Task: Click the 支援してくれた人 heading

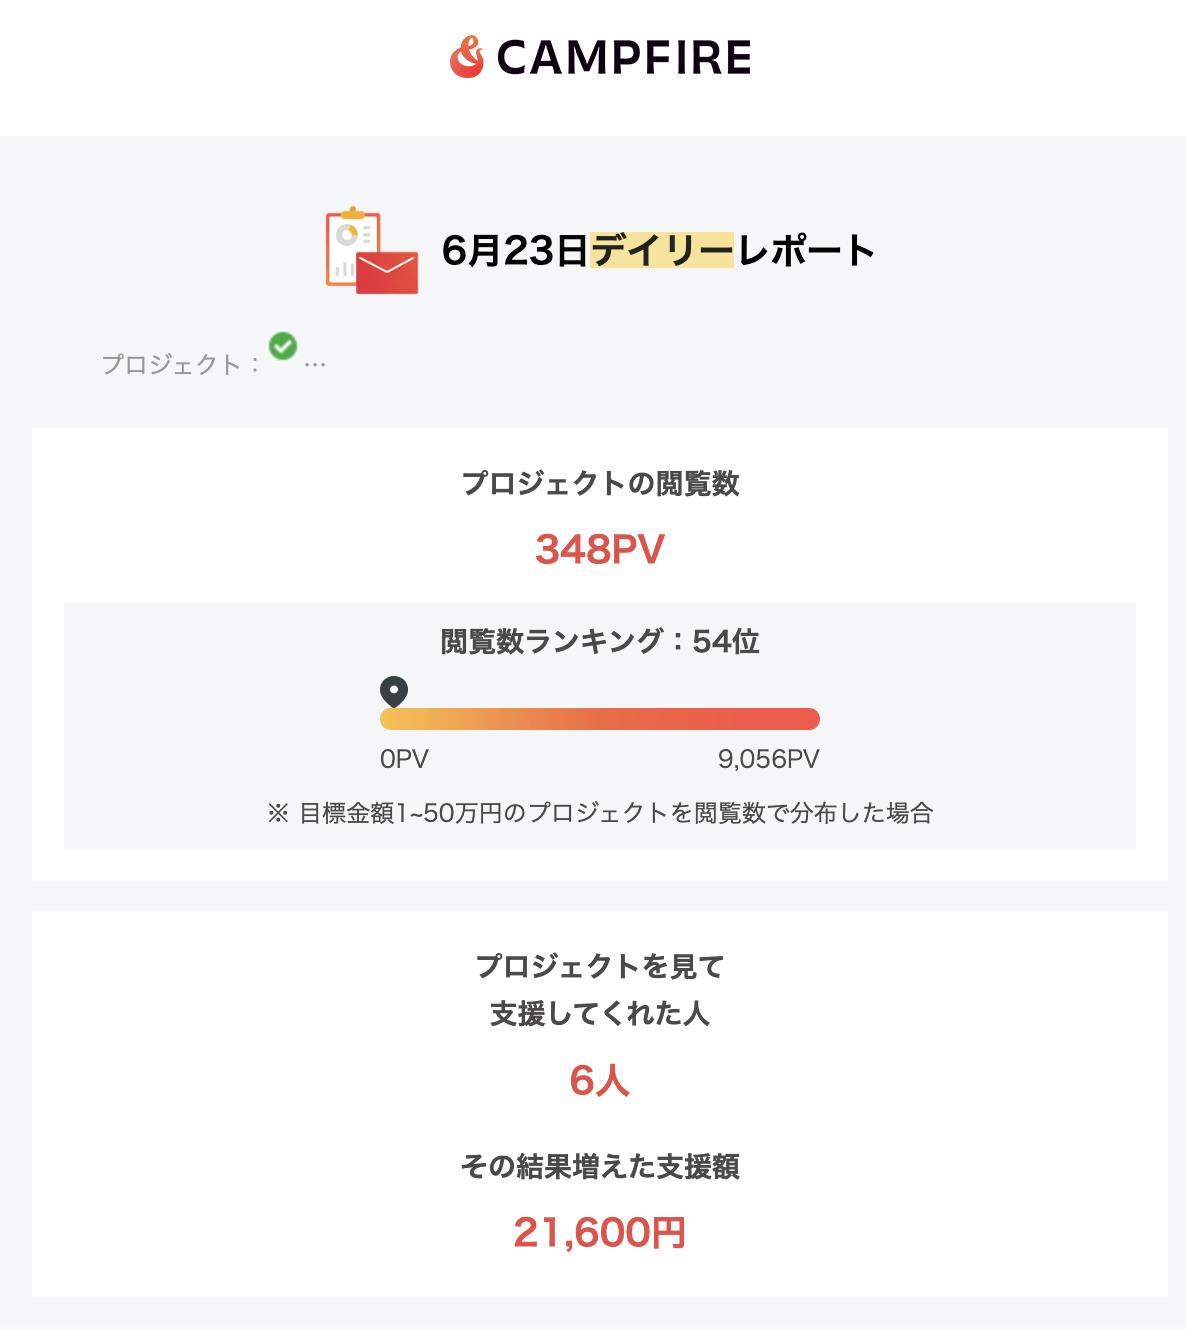Action: coord(600,1014)
